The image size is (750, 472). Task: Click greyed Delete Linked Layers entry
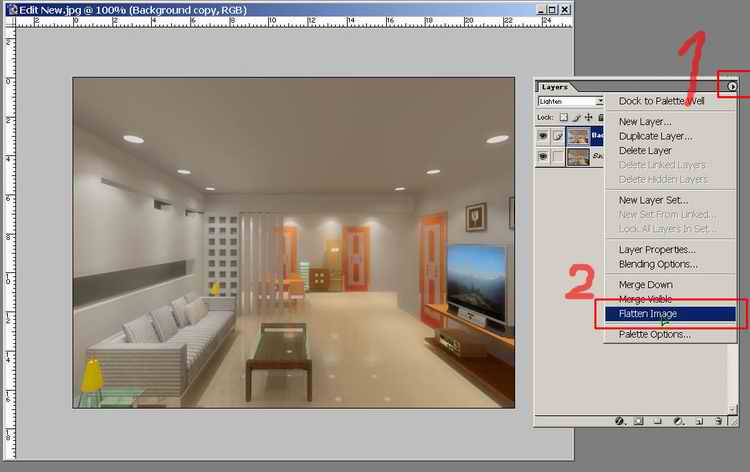click(662, 165)
